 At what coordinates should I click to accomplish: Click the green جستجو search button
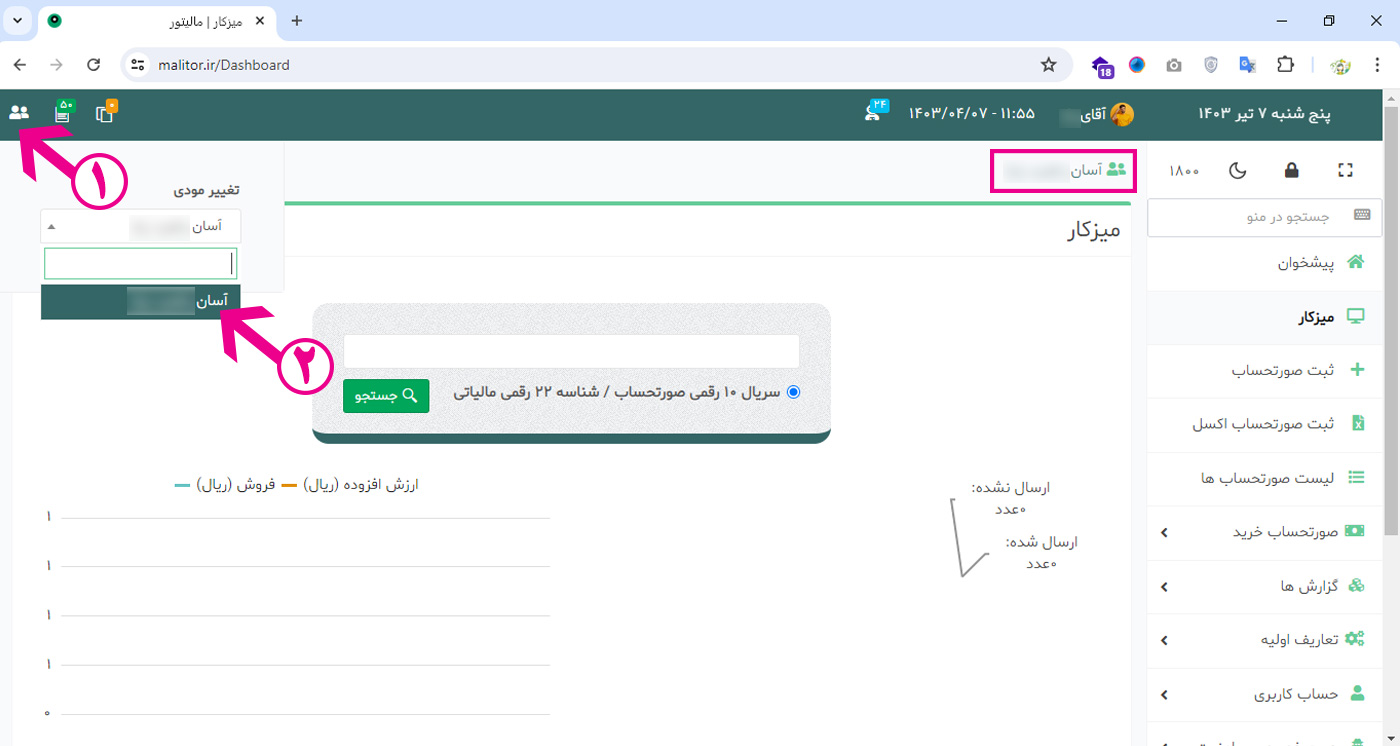pyautogui.click(x=386, y=396)
